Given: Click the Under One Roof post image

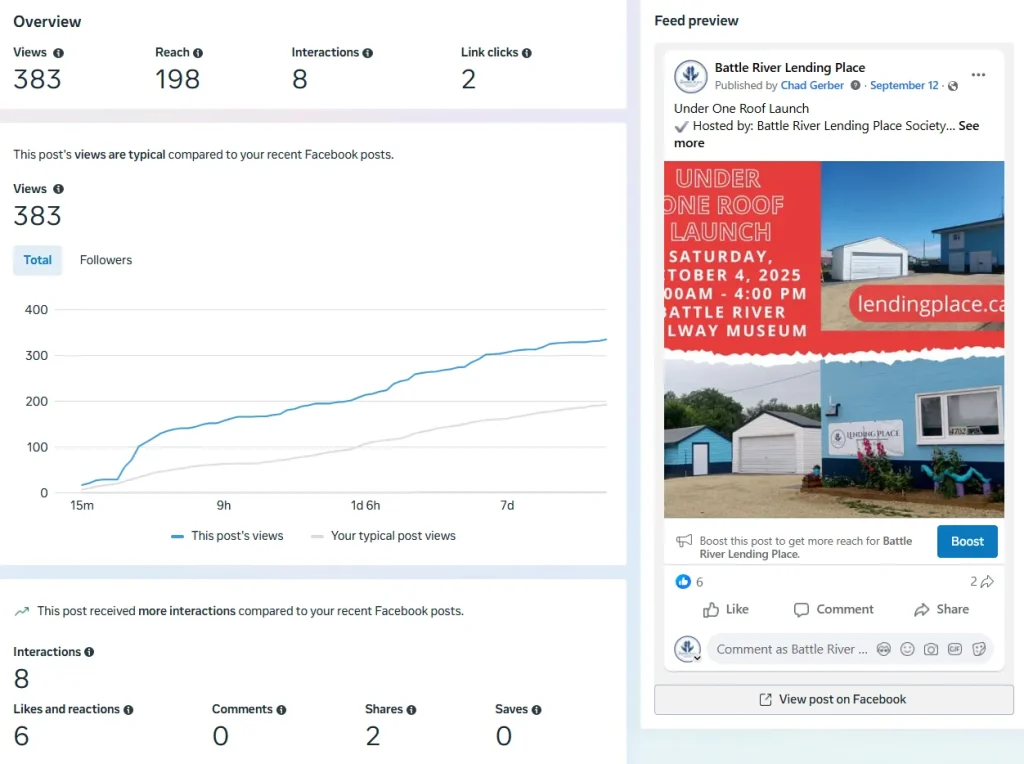Looking at the screenshot, I should pos(833,339).
